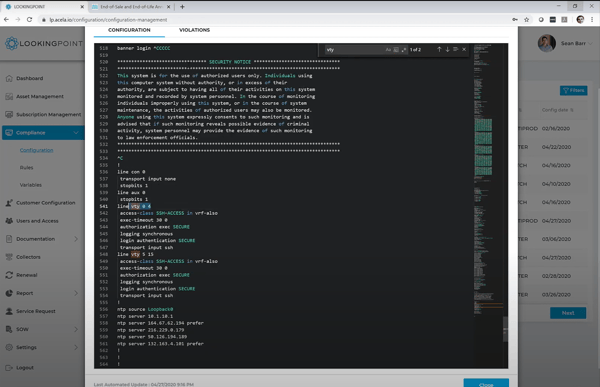Screen dimensions: 600x387
Task: Open Service Request in sidebar
Action: [36, 311]
